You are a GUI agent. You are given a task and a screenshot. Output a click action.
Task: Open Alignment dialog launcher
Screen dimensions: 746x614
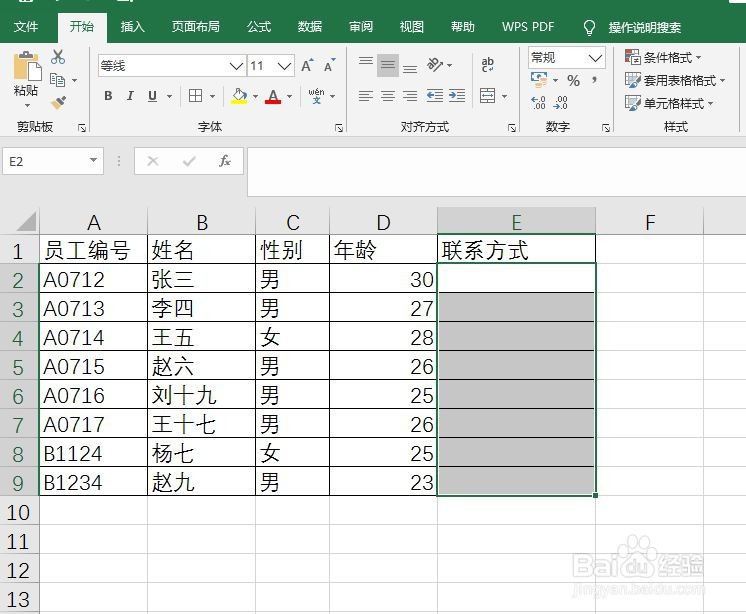click(512, 127)
